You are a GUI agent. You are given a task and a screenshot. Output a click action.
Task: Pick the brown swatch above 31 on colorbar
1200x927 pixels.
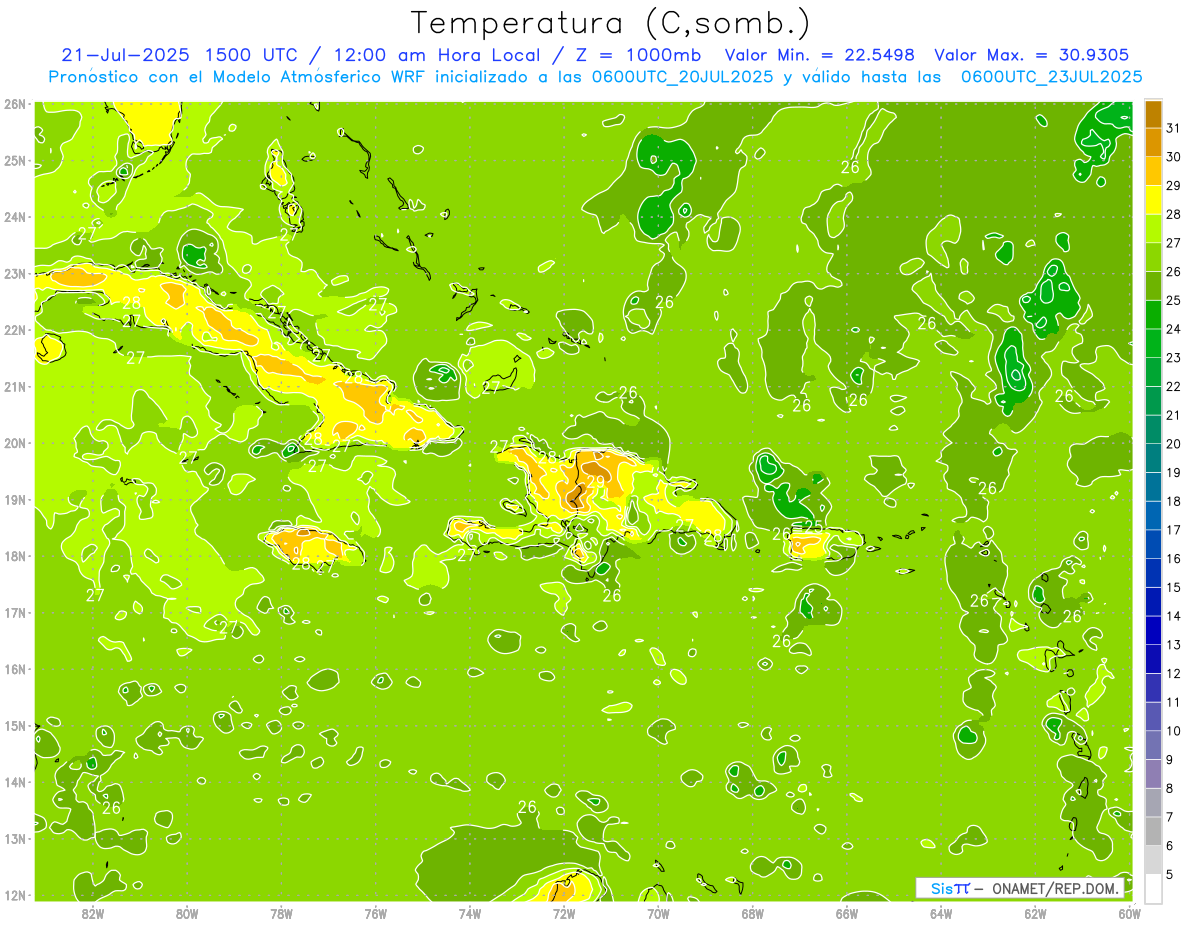[x=1153, y=115]
